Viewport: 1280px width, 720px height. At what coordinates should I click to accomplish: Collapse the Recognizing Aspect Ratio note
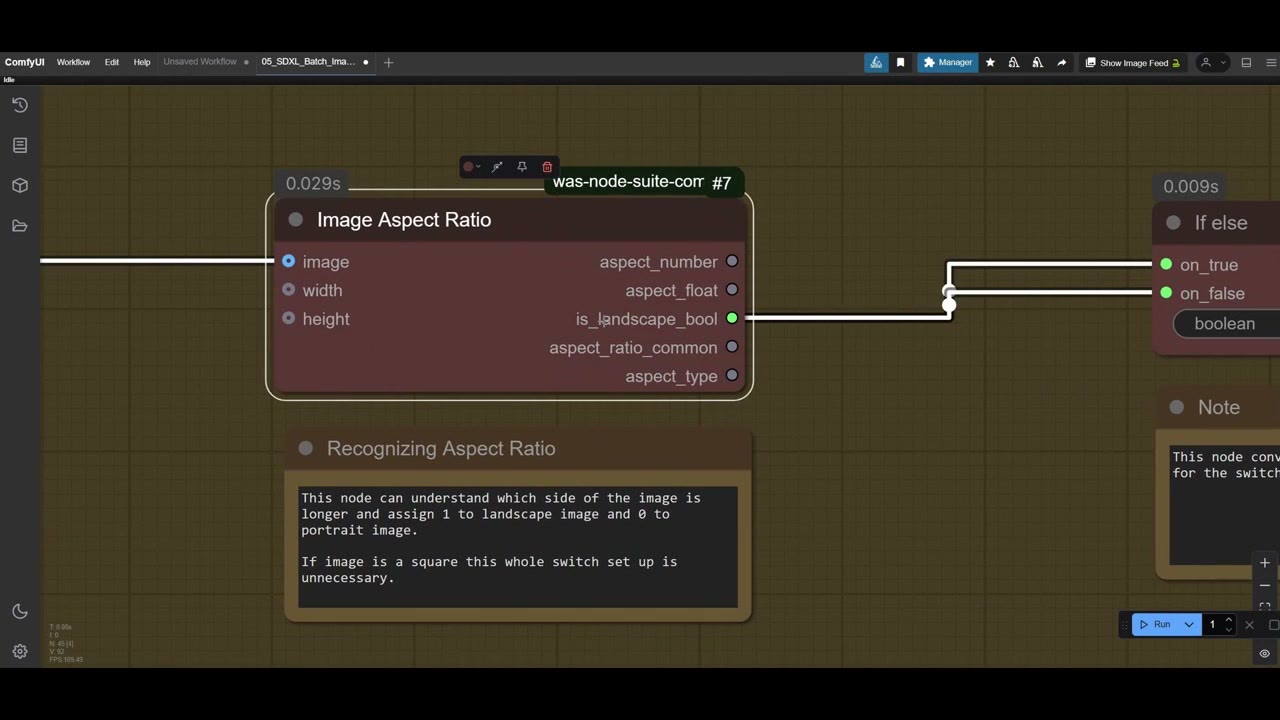pos(306,448)
